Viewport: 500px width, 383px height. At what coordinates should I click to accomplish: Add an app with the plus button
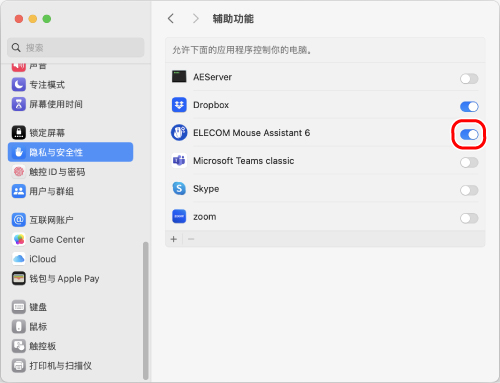pyautogui.click(x=174, y=239)
